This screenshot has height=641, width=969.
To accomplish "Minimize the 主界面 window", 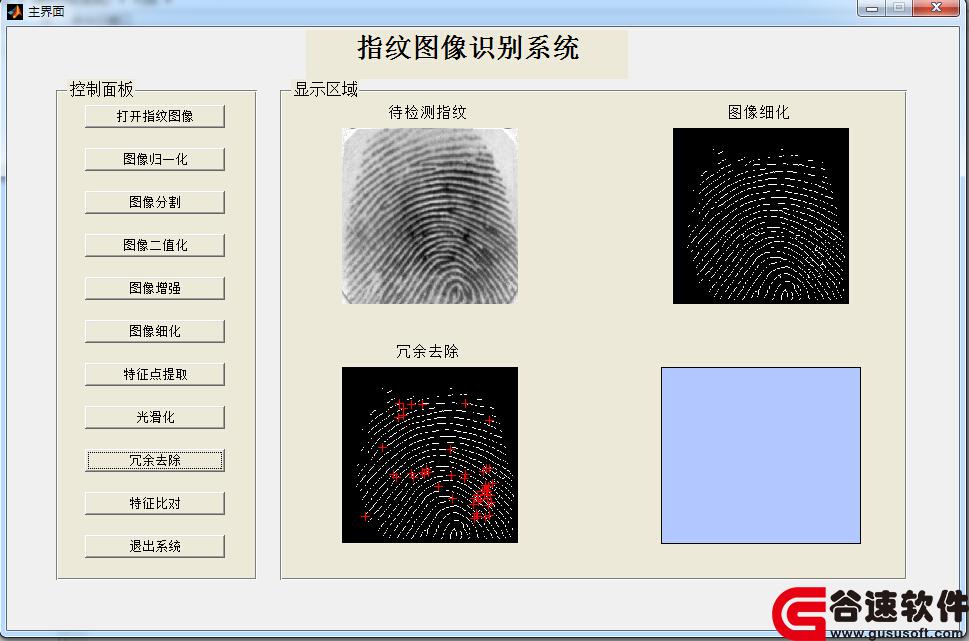I will (872, 8).
